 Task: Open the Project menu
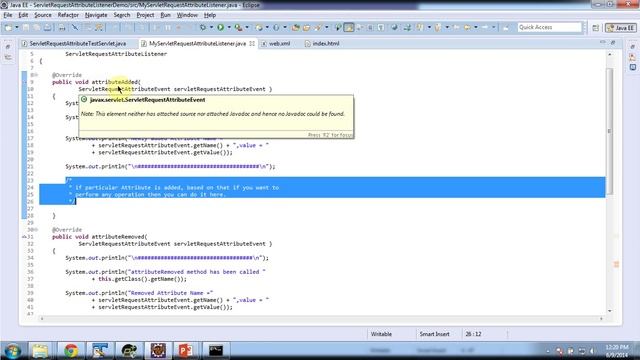(145, 15)
